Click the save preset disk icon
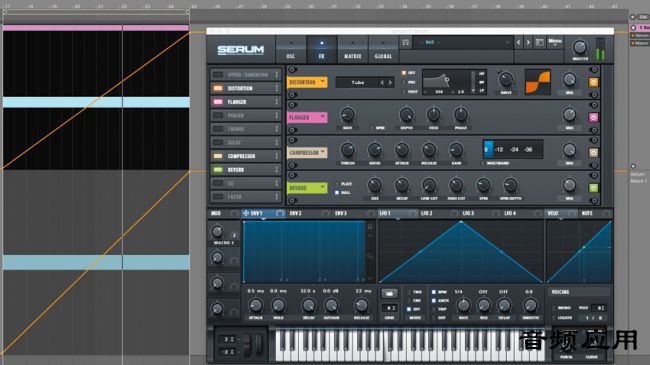The height and width of the screenshot is (365, 650). (x=405, y=42)
